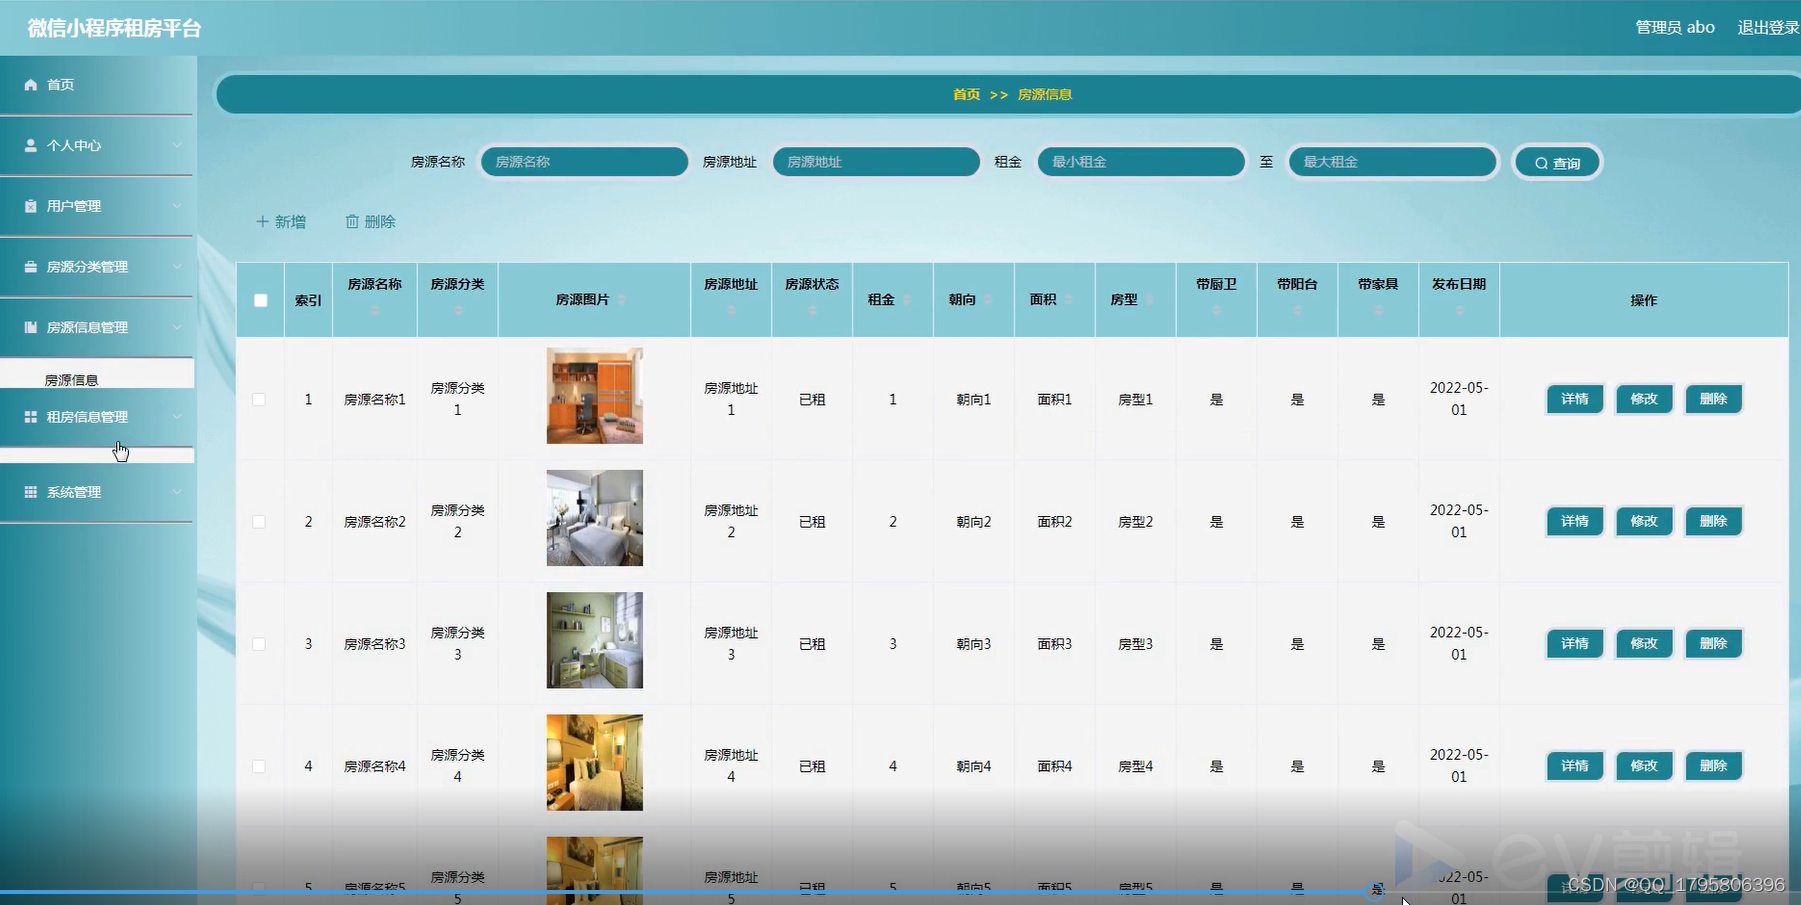1801x905 pixels.
Task: Sort by 房型 column arrows
Action: tap(1150, 300)
